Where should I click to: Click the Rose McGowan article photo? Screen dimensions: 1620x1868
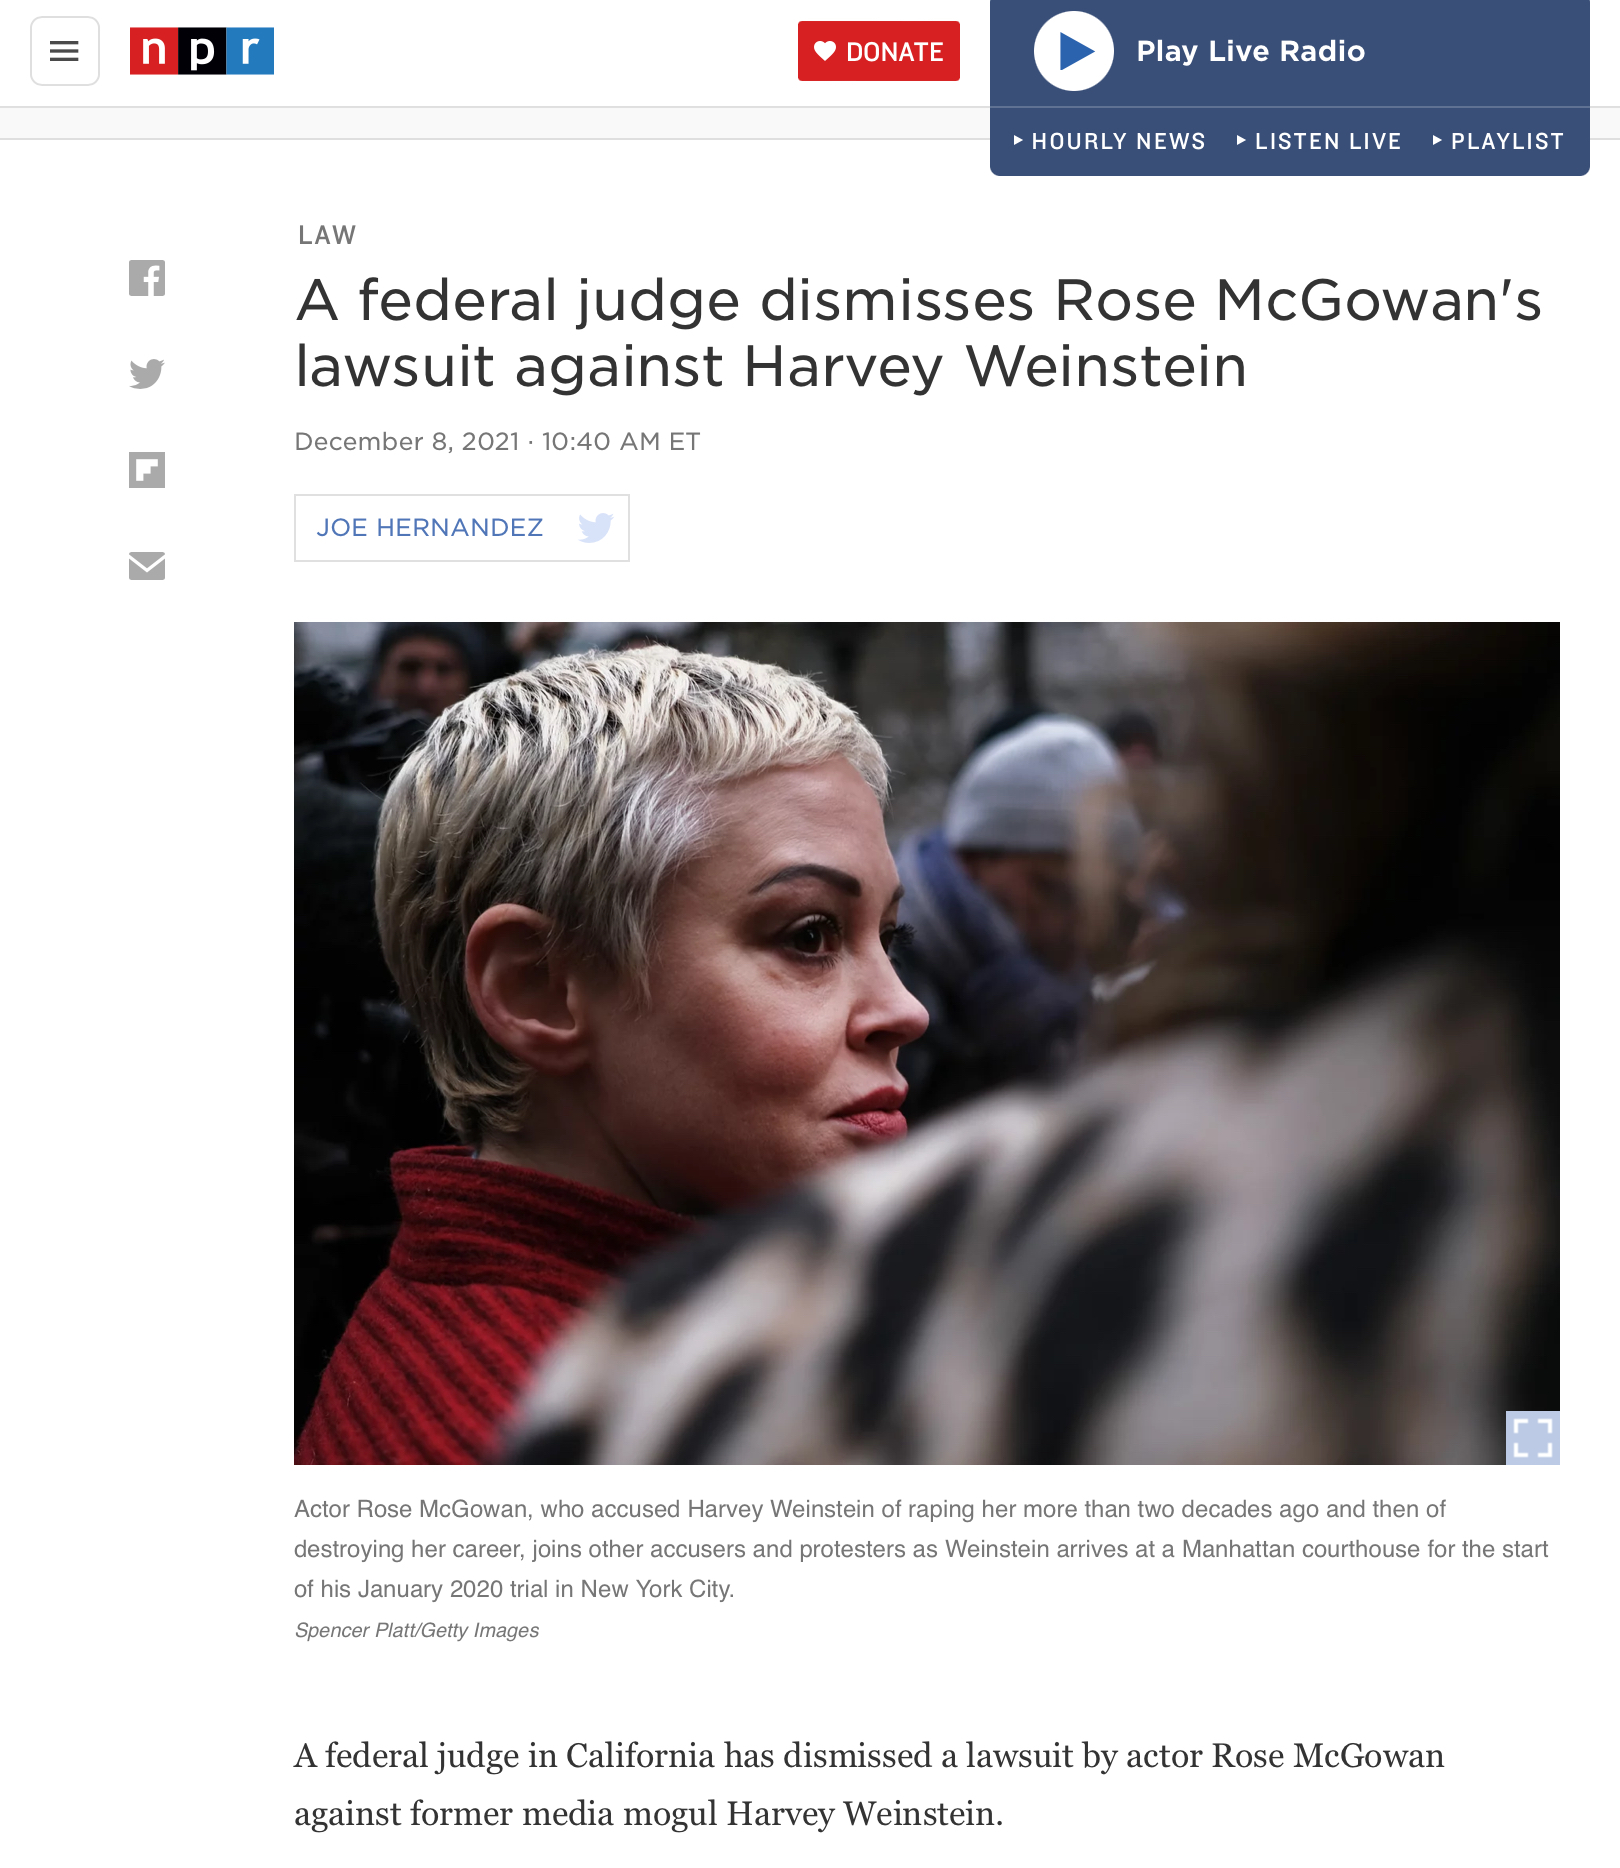click(927, 1043)
